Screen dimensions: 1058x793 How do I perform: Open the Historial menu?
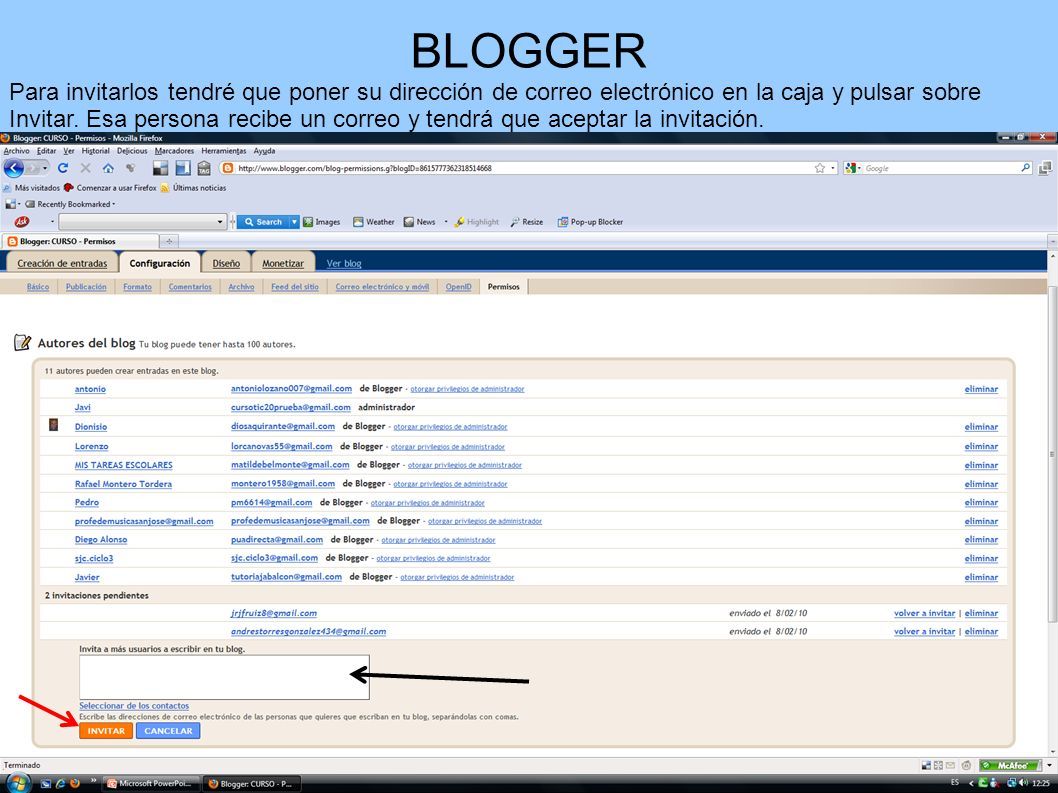point(95,151)
